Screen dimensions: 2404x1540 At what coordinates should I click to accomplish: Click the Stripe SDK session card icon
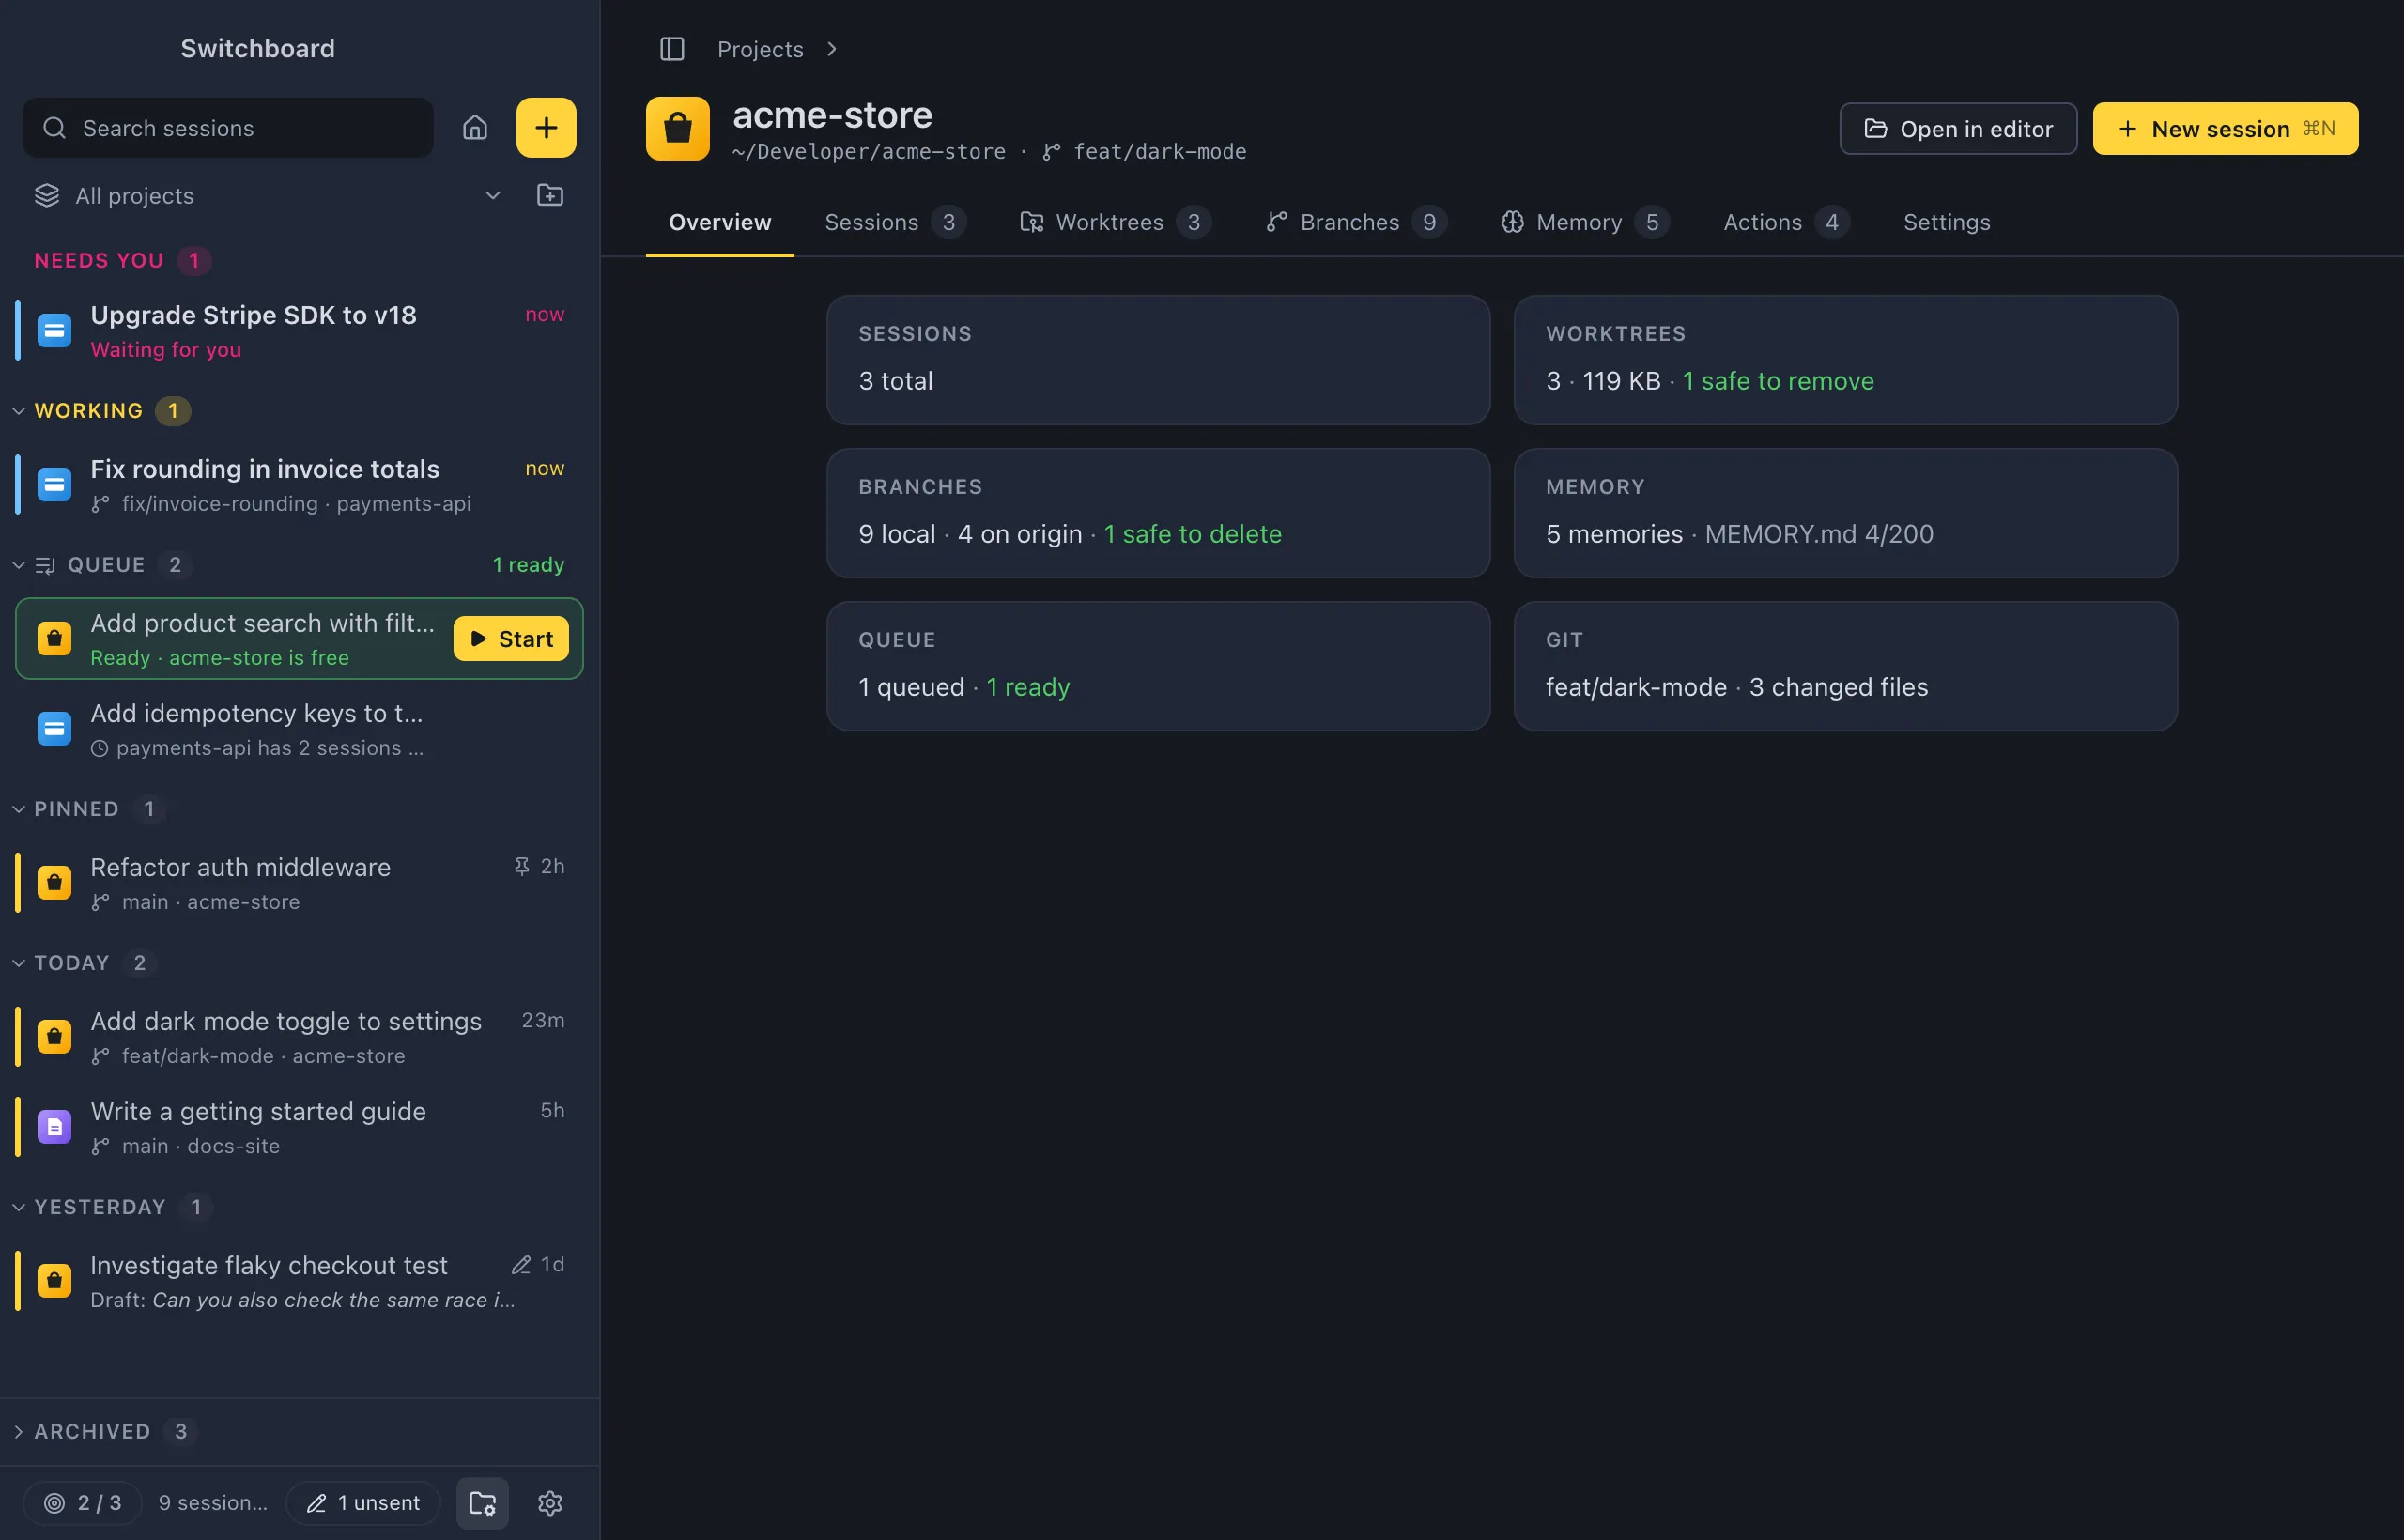54,330
